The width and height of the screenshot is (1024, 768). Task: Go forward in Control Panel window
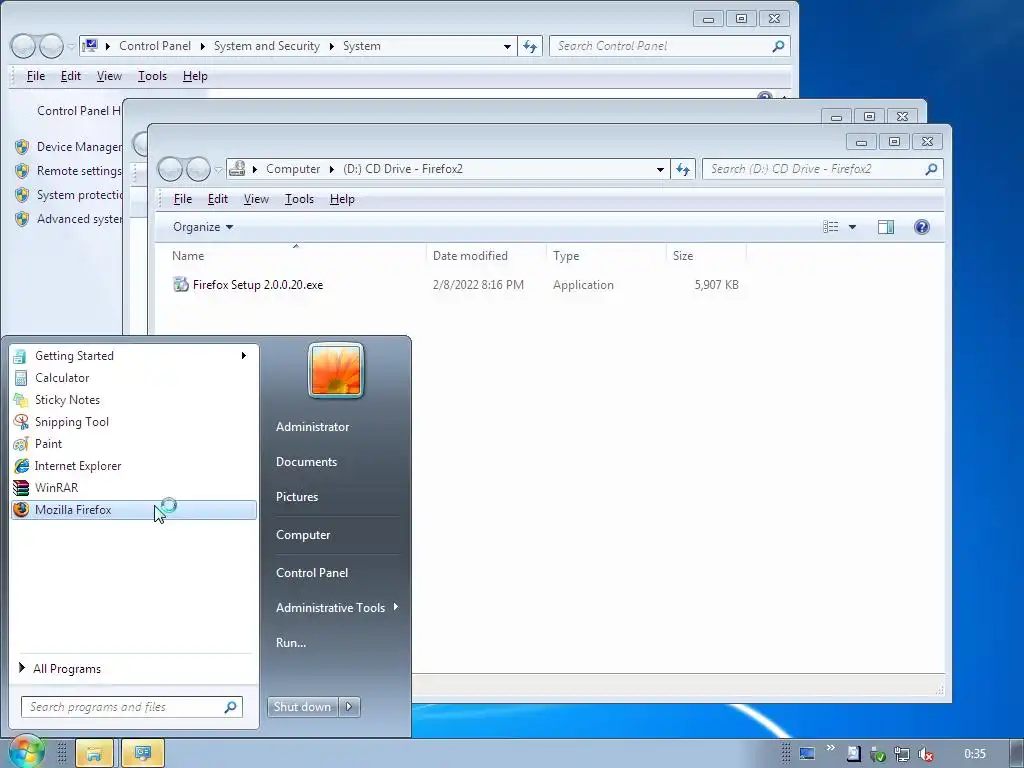tap(51, 46)
